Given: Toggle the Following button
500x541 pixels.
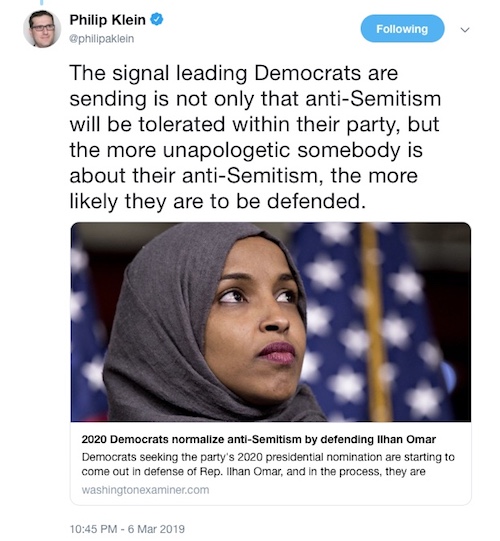Looking at the screenshot, I should click(x=402, y=29).
